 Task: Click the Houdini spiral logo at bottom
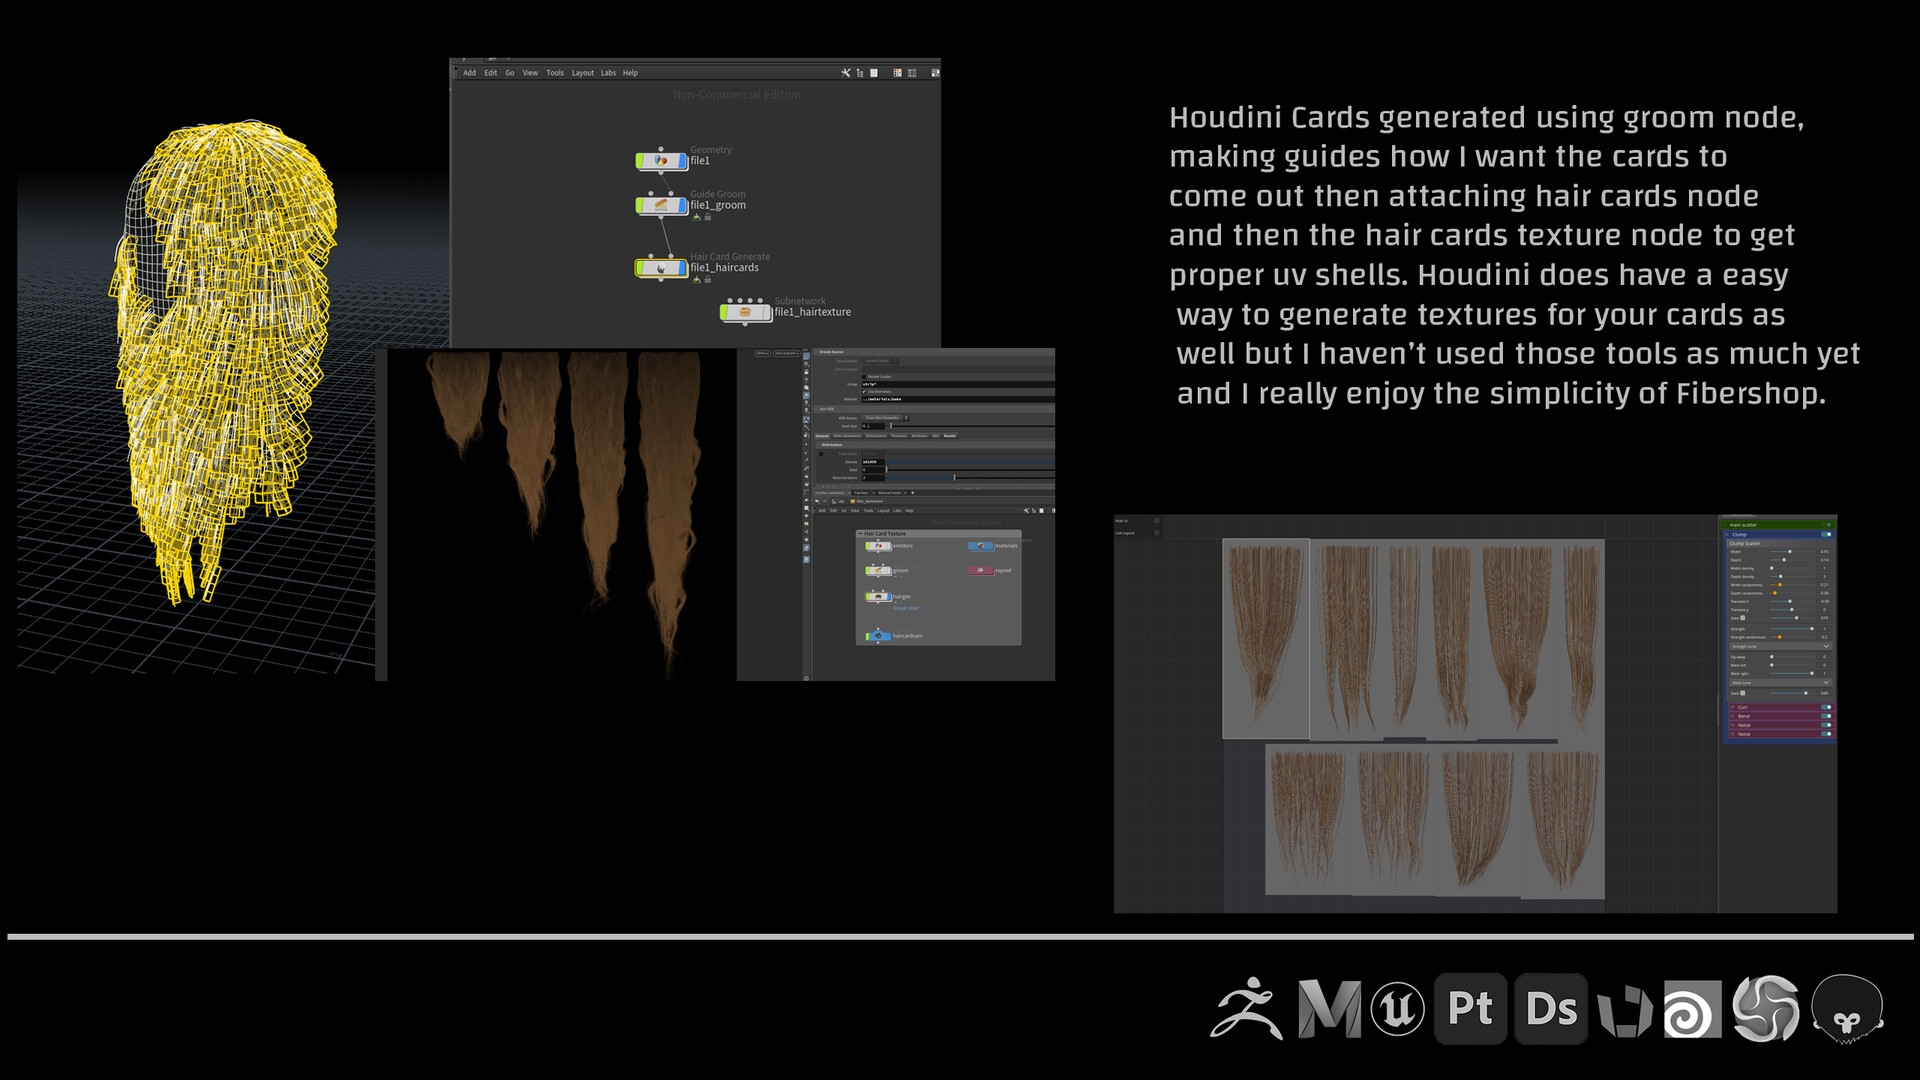click(1692, 1008)
